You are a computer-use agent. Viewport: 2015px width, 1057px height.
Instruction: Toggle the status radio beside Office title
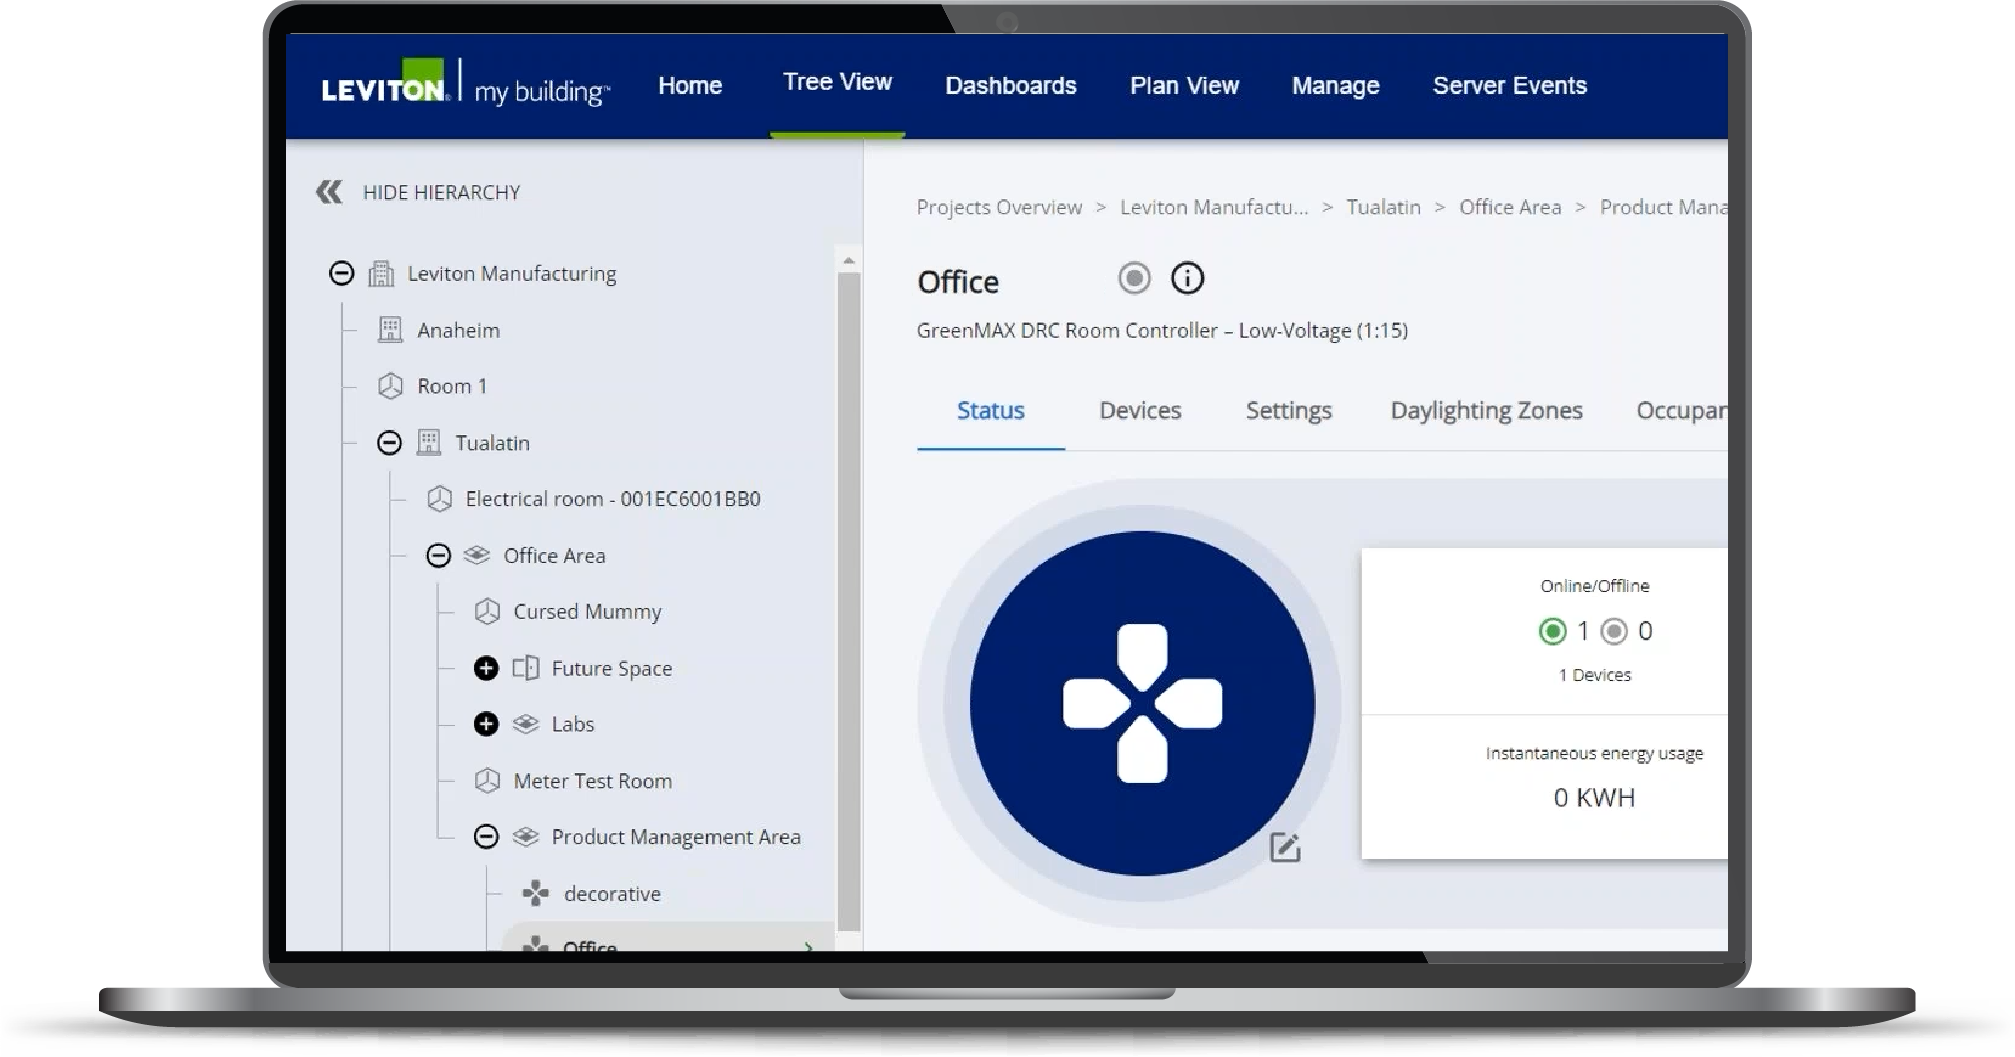[1134, 278]
